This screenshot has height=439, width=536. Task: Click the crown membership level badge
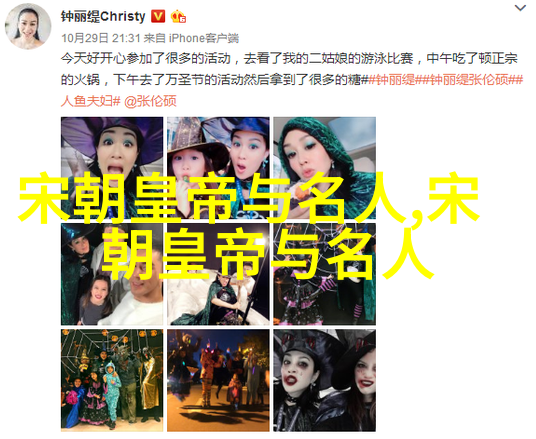point(178,16)
